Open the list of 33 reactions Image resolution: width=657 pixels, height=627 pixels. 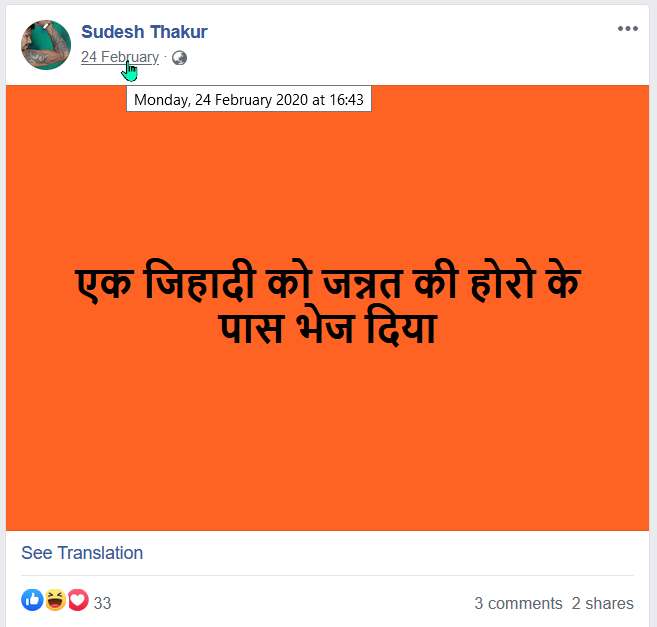coord(102,603)
